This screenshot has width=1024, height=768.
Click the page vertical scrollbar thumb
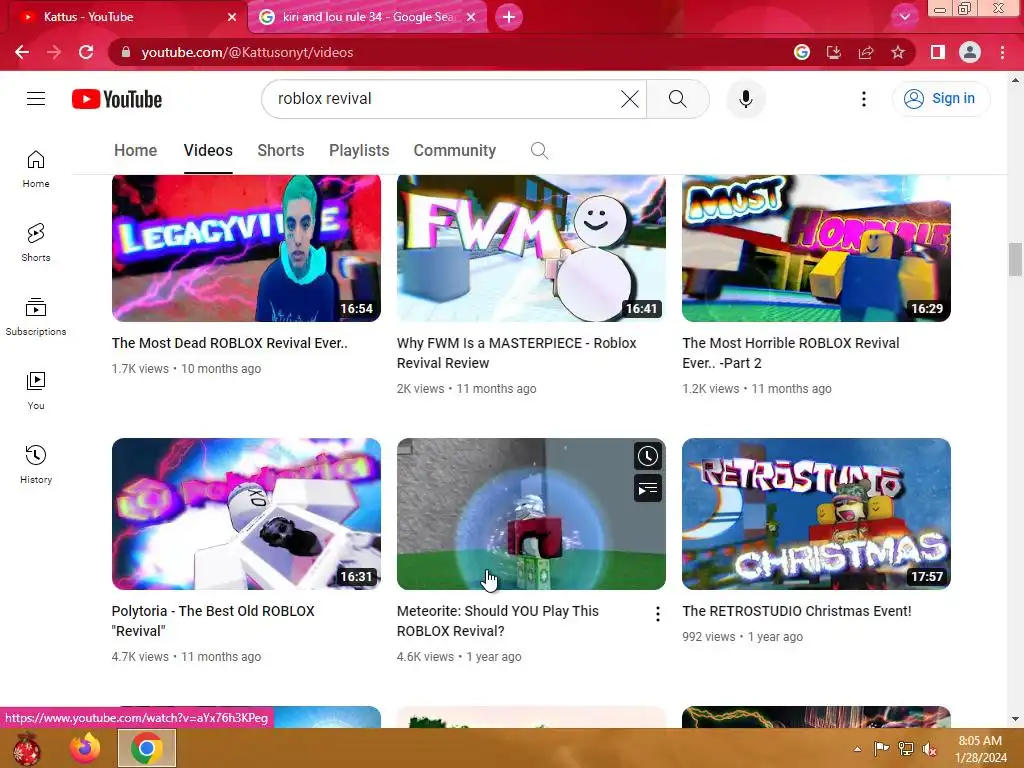(x=1015, y=259)
